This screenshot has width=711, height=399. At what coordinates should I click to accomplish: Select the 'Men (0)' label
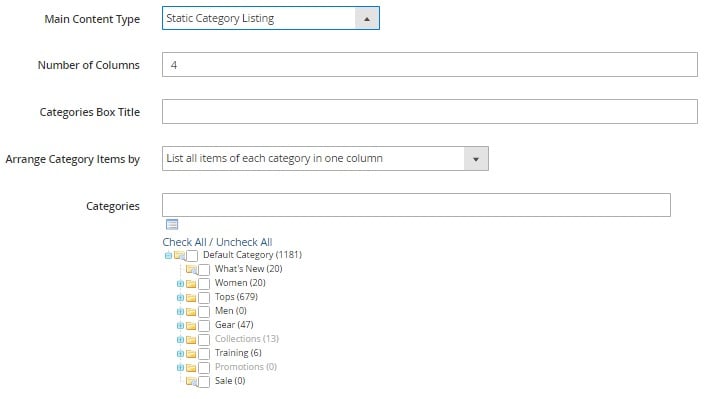click(x=231, y=311)
